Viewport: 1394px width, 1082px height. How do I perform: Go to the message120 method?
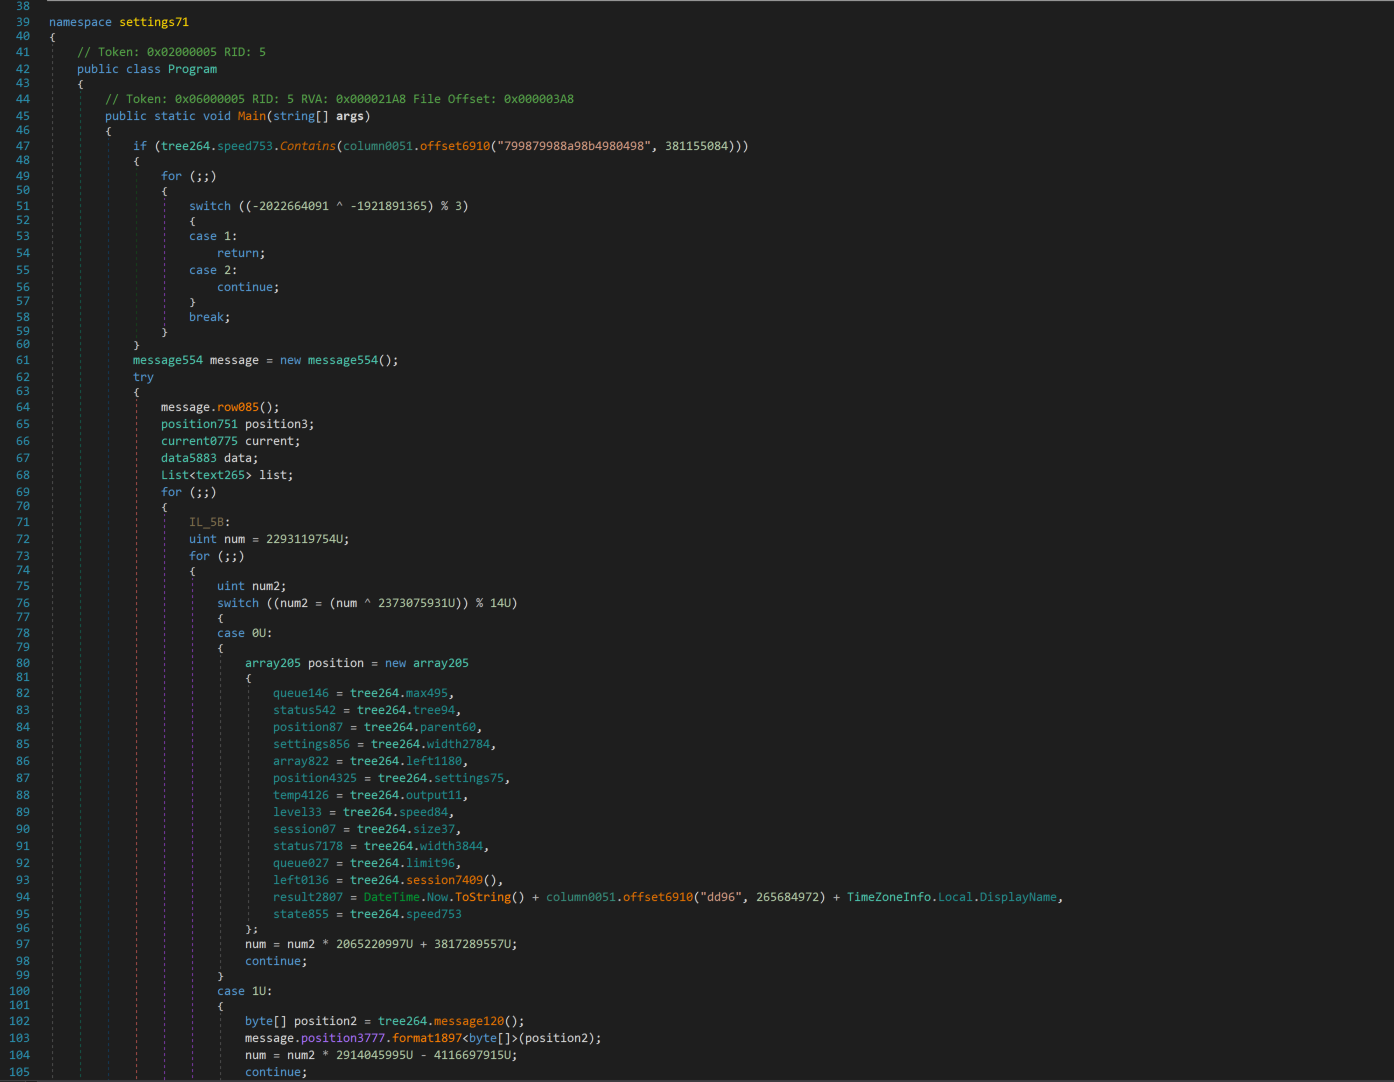(469, 1021)
